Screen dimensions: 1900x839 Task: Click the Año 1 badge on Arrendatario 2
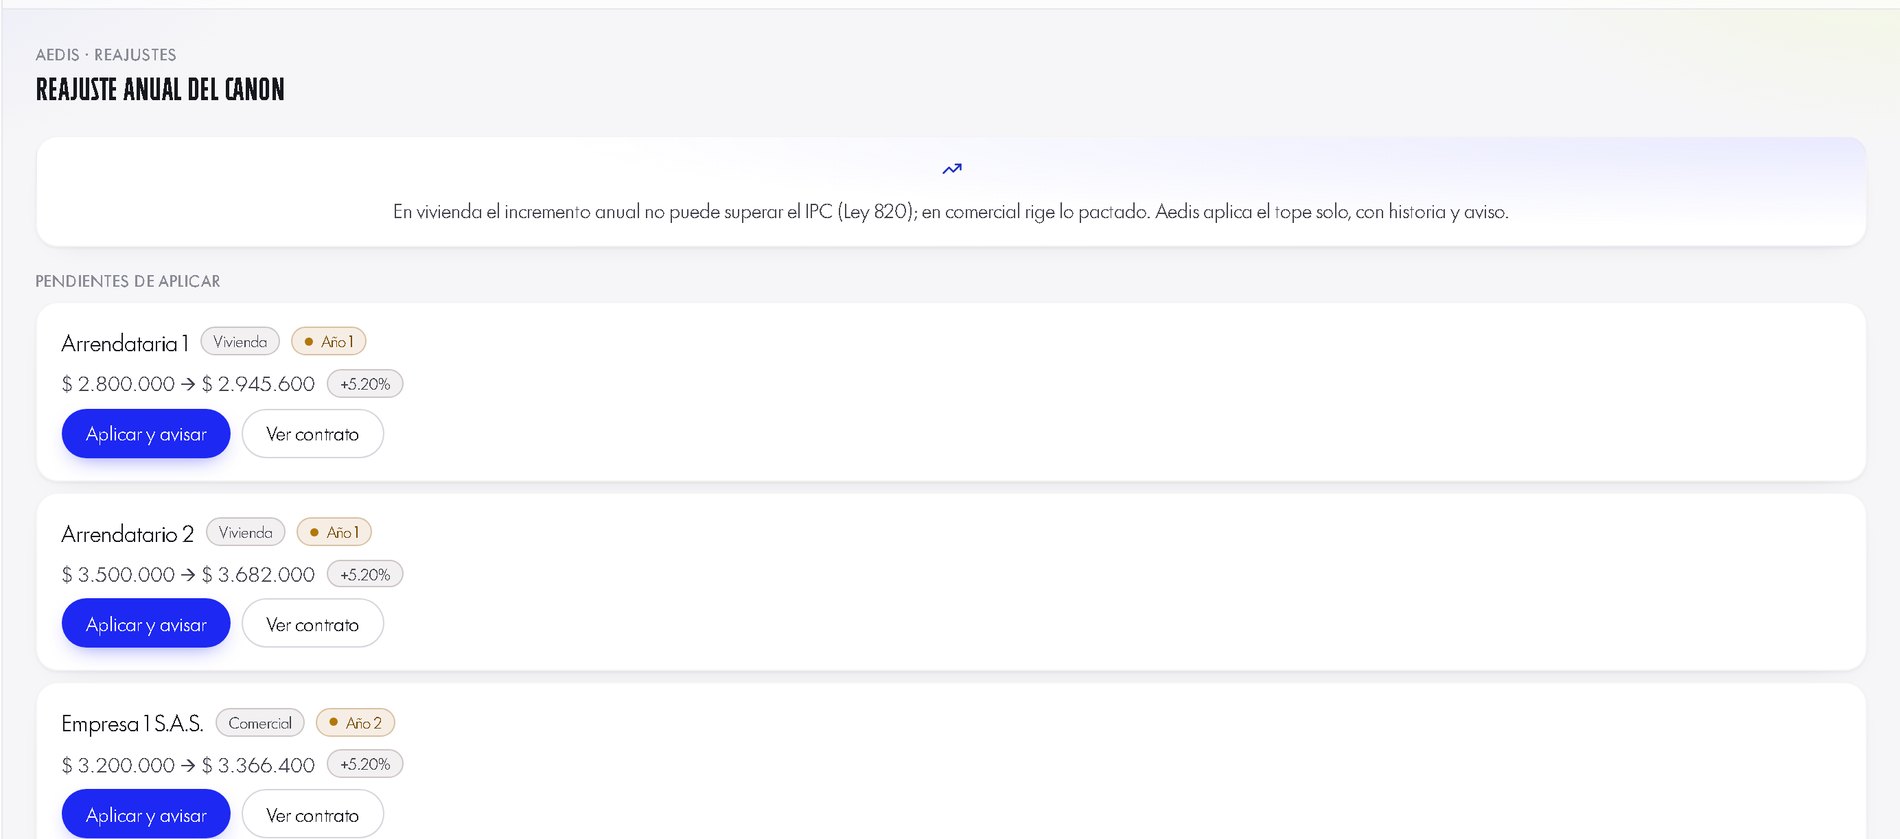[334, 532]
